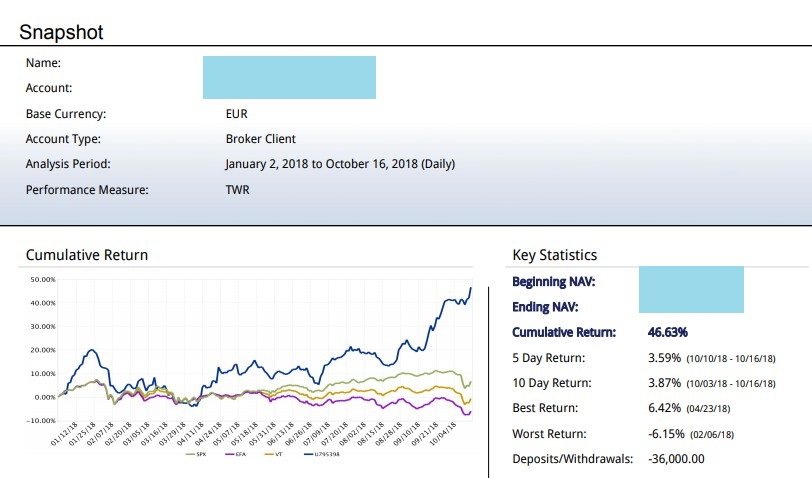Image resolution: width=812 pixels, height=478 pixels.
Task: Click the Cumulative Return chart title
Action: click(87, 255)
